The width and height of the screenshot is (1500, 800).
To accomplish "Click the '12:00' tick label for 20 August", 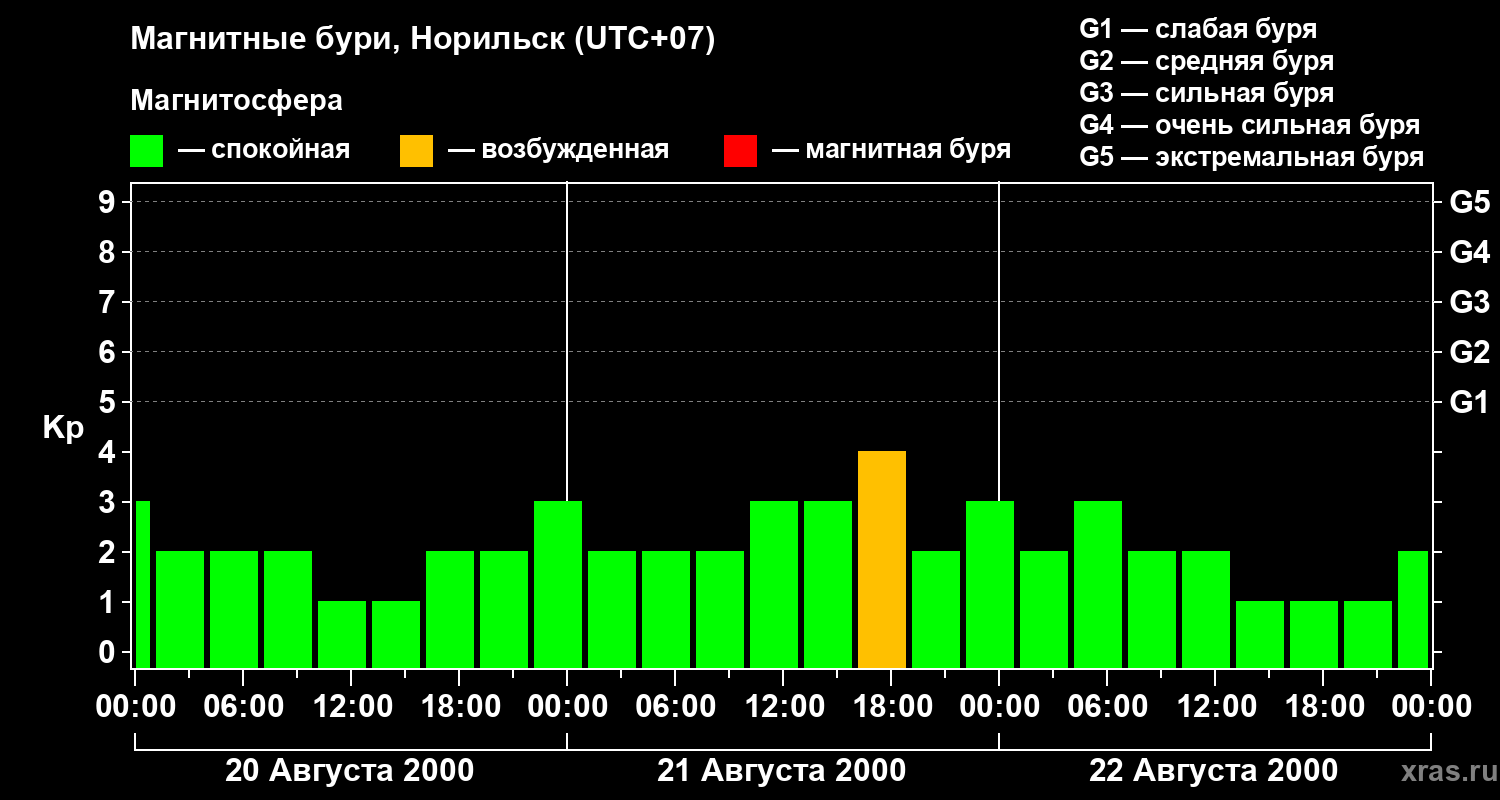I will pos(351,707).
